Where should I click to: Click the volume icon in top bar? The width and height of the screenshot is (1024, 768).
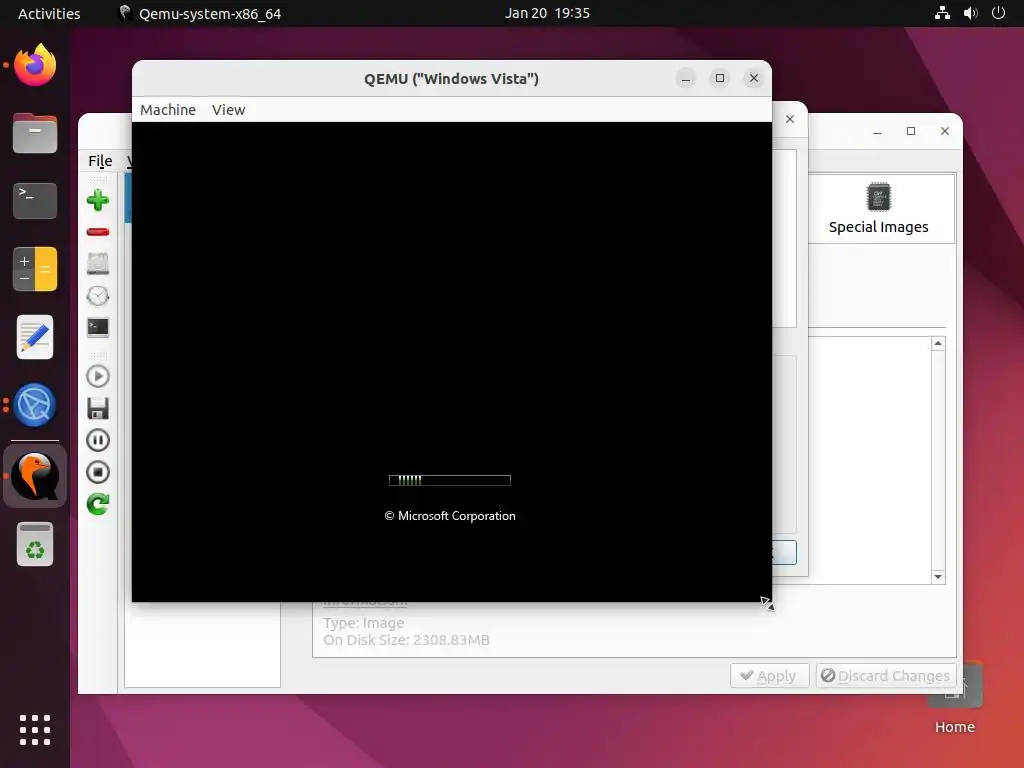(970, 13)
